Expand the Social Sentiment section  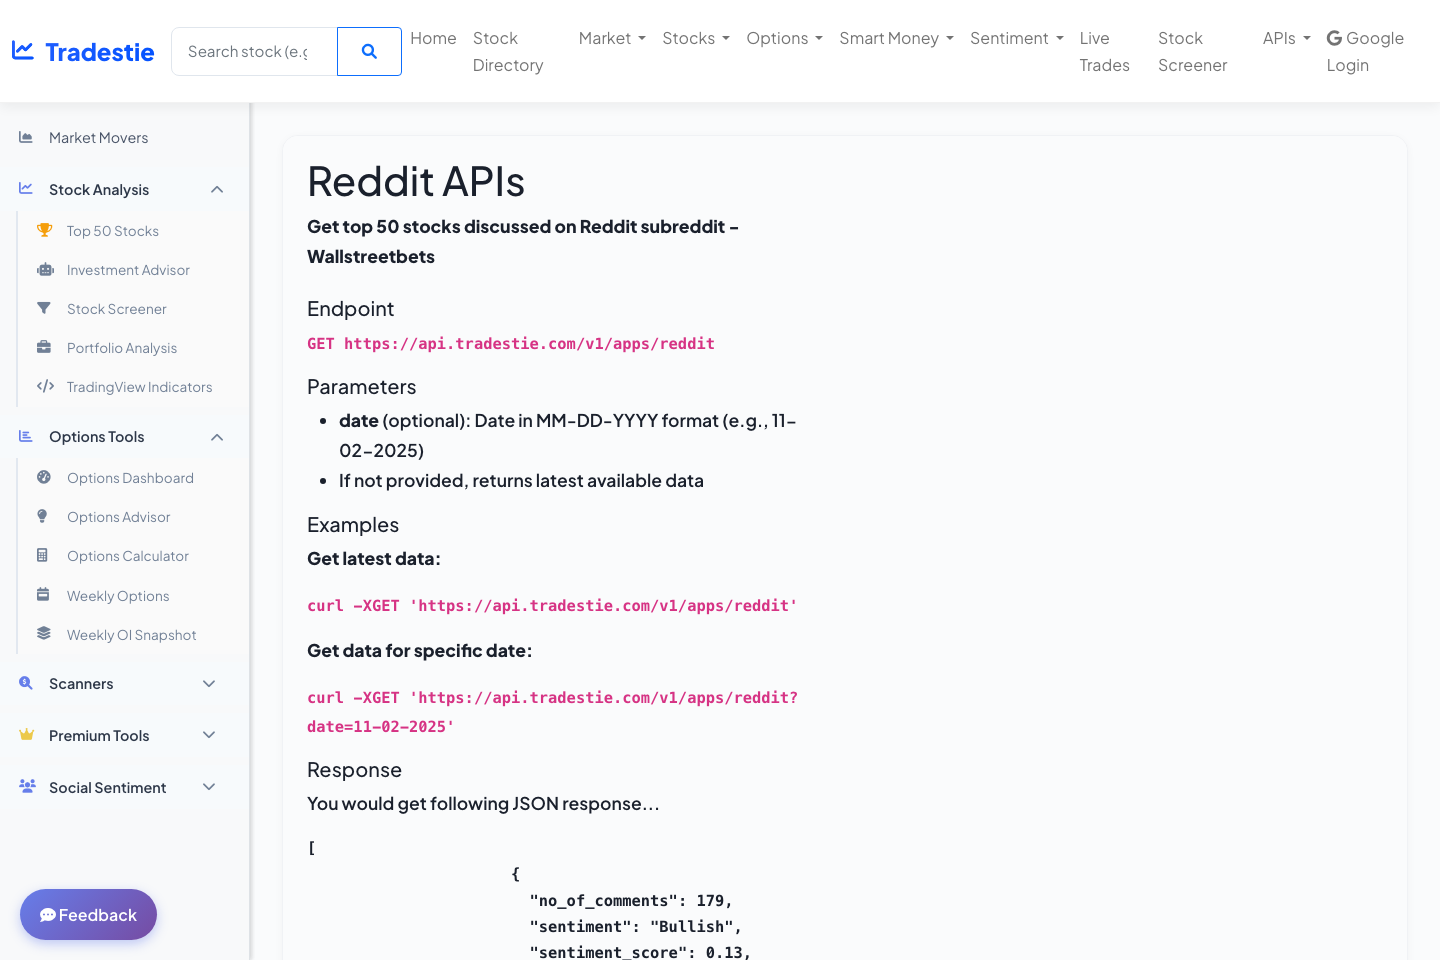[107, 787]
